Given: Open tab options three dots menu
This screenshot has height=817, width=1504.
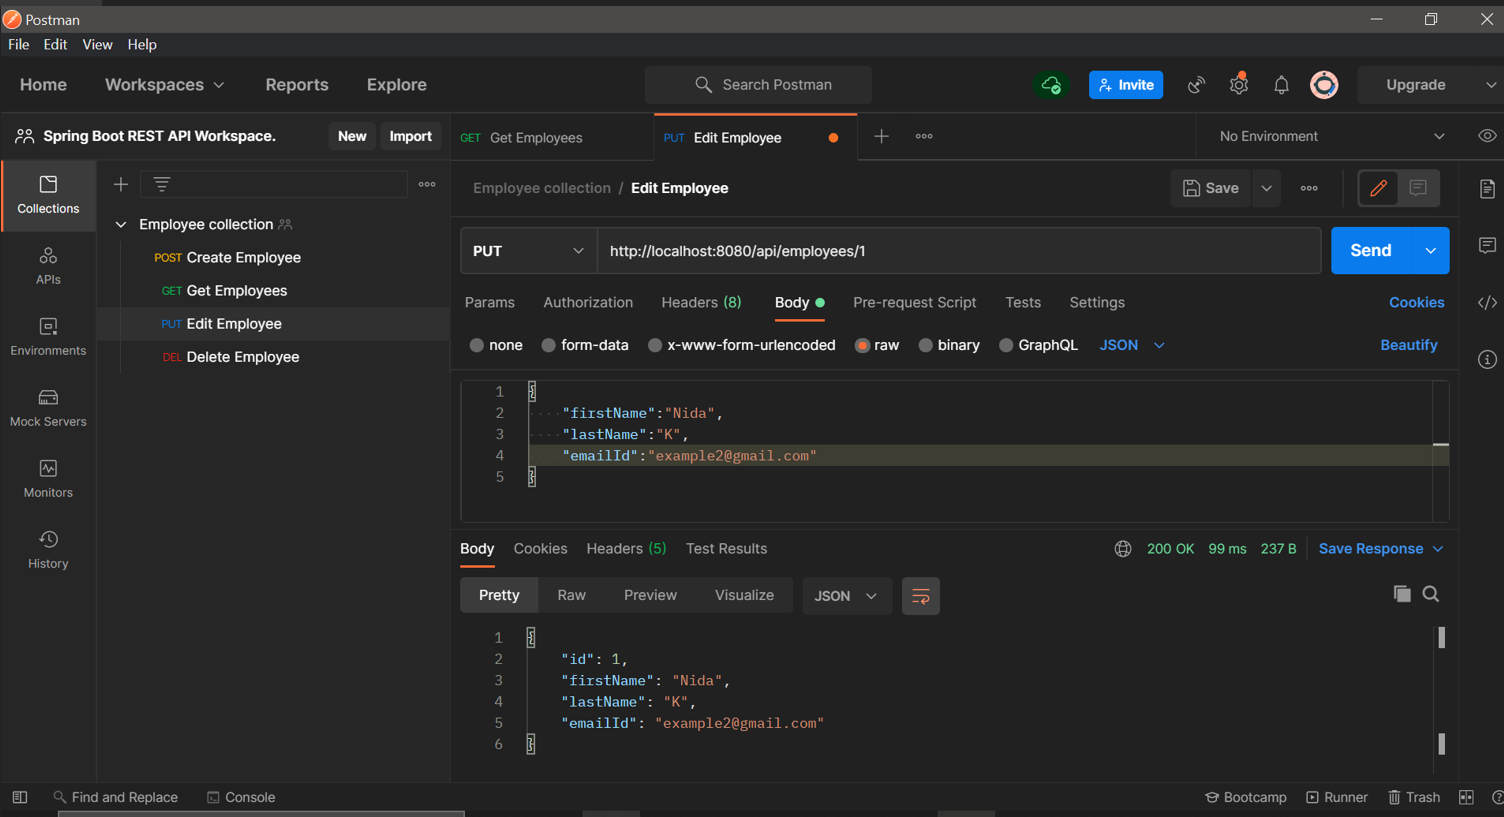Looking at the screenshot, I should point(924,136).
